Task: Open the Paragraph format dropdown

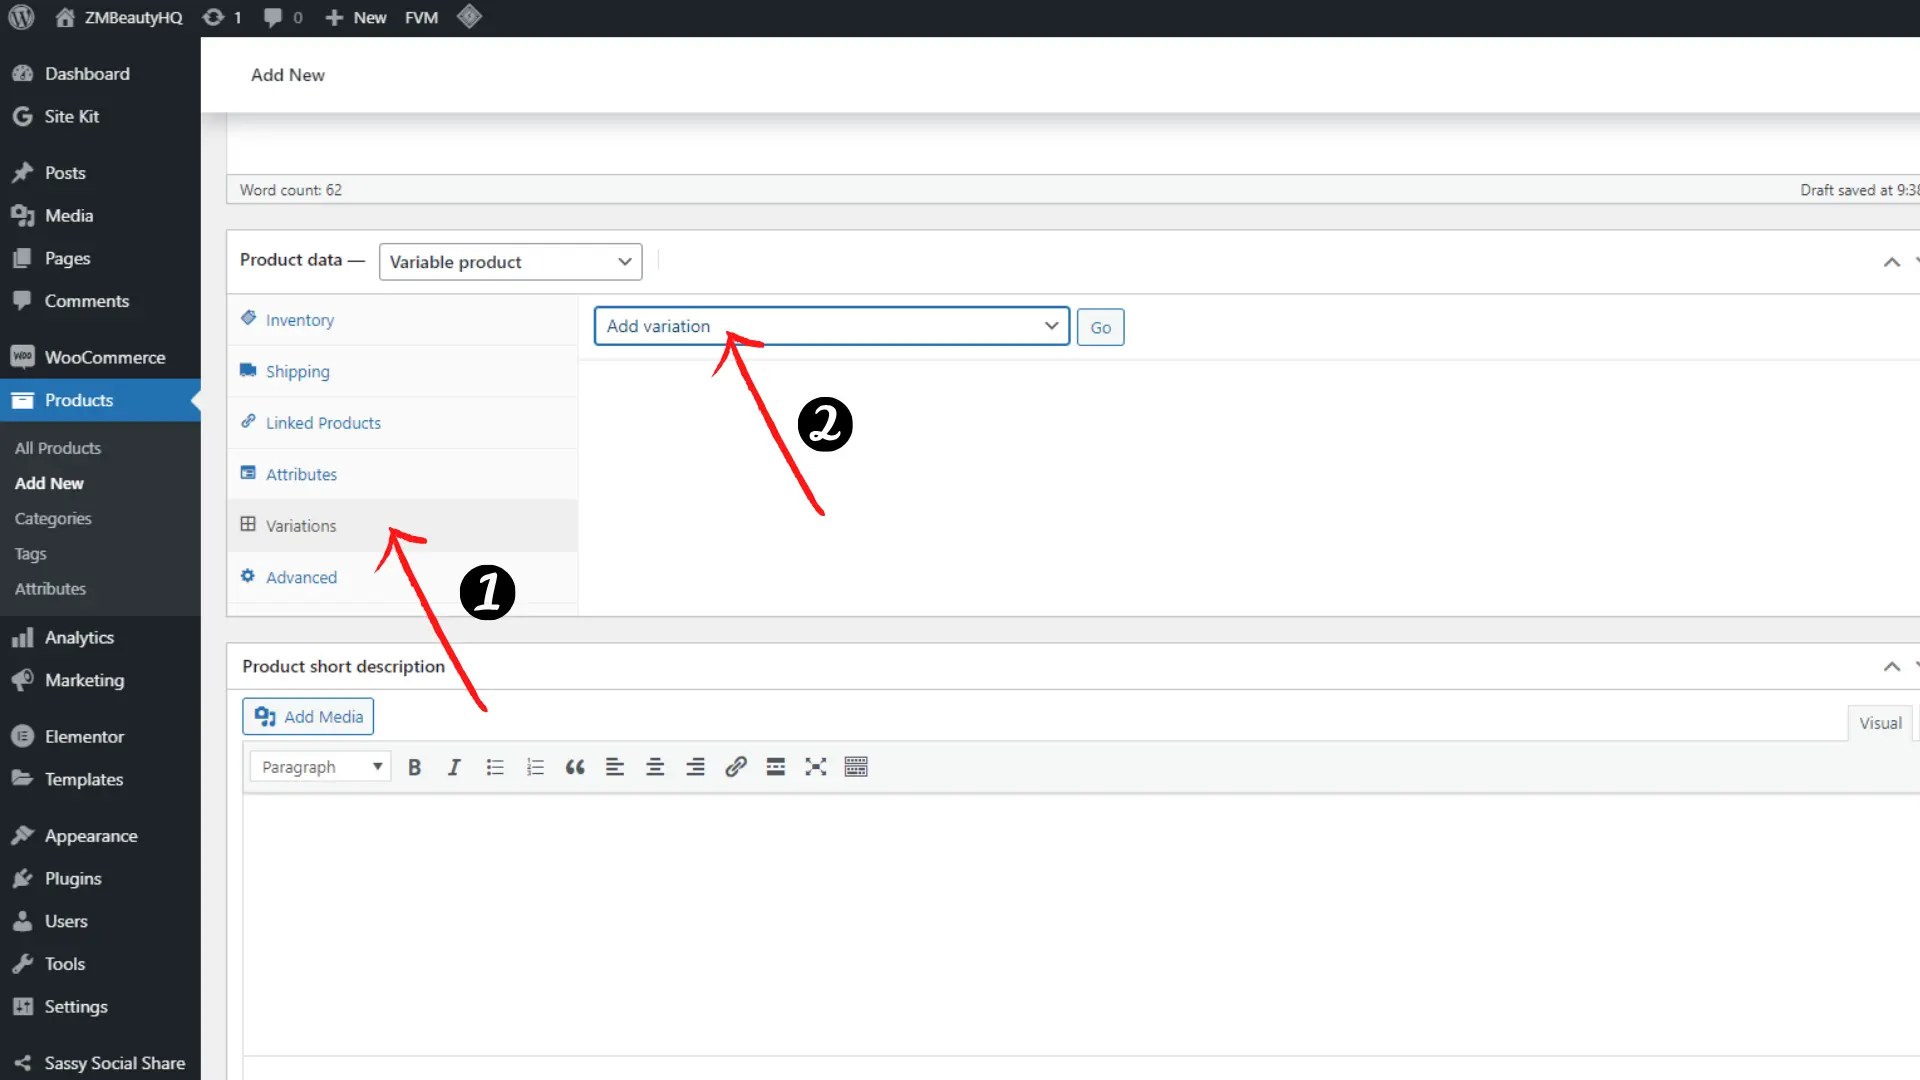Action: pos(320,767)
